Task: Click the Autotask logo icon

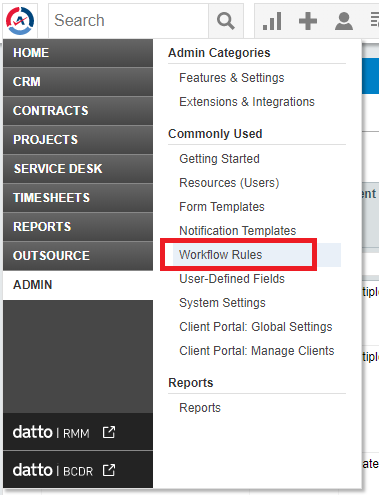Action: 20,21
